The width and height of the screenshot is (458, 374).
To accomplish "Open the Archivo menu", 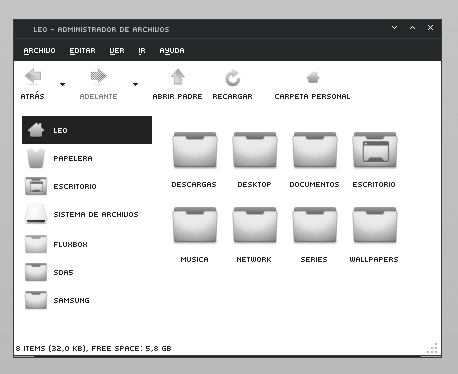I will pyautogui.click(x=39, y=51).
